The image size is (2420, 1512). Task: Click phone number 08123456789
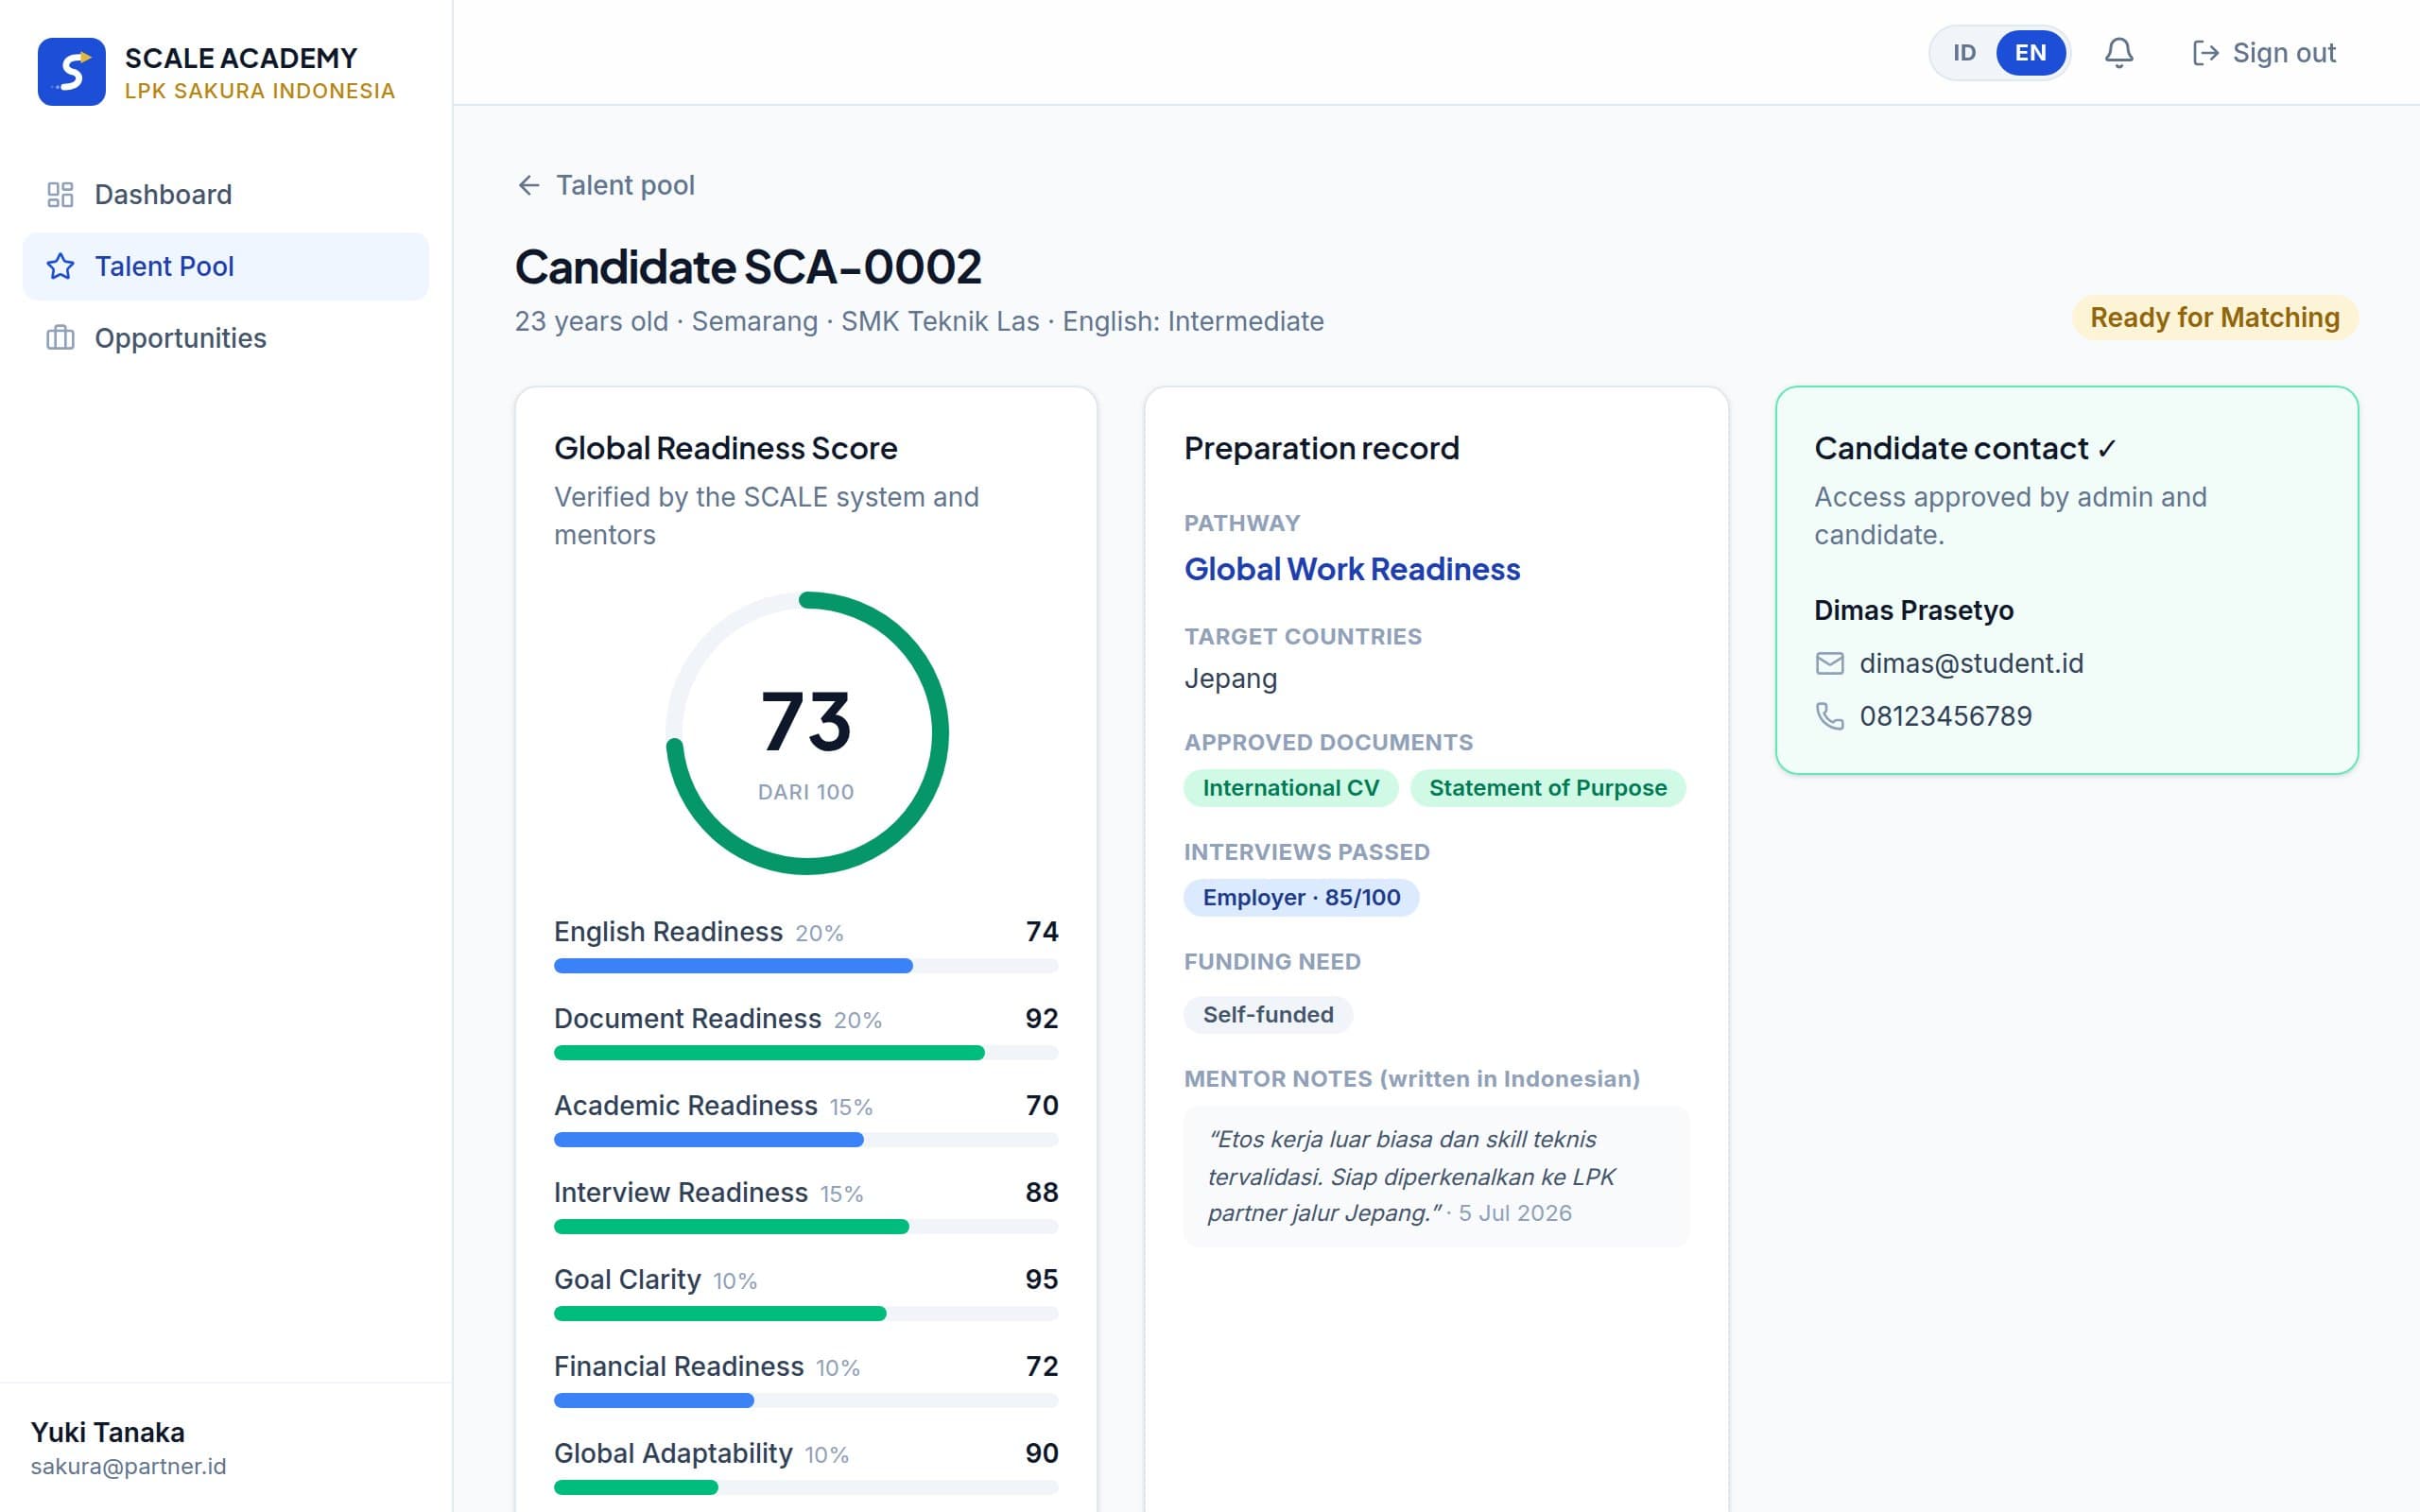(x=1945, y=716)
